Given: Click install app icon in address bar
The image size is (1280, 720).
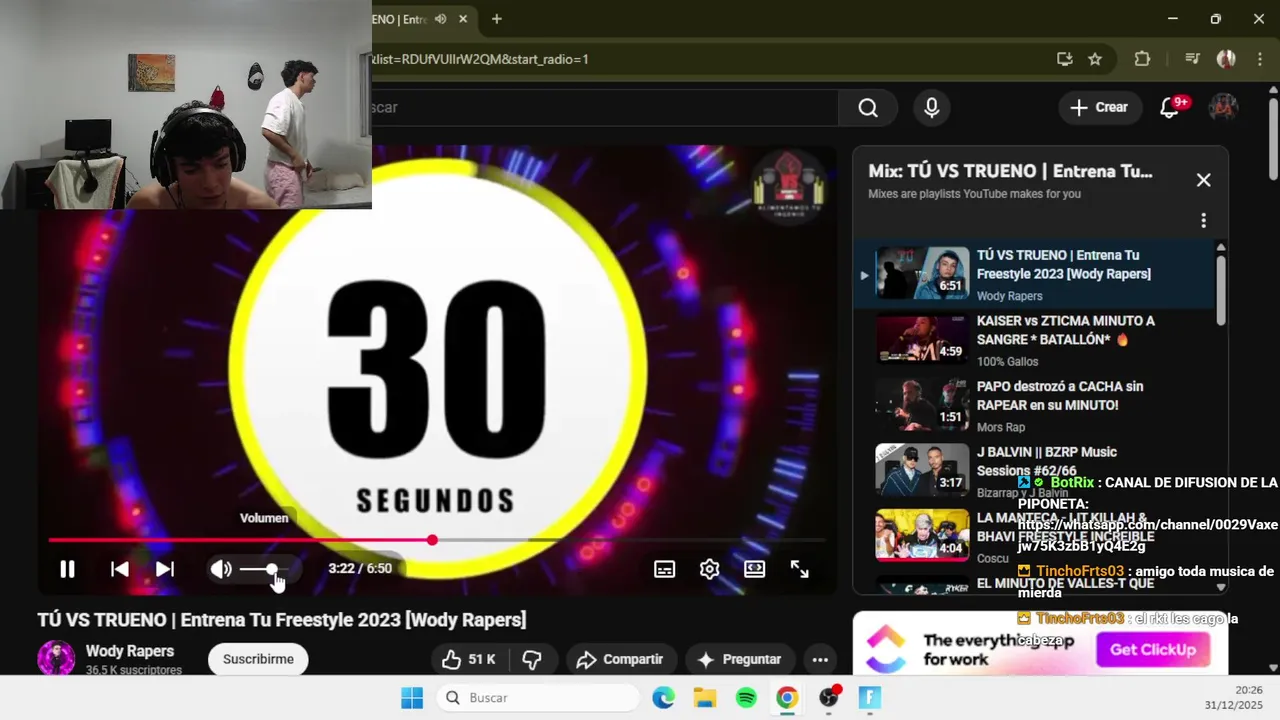Looking at the screenshot, I should point(1065,59).
